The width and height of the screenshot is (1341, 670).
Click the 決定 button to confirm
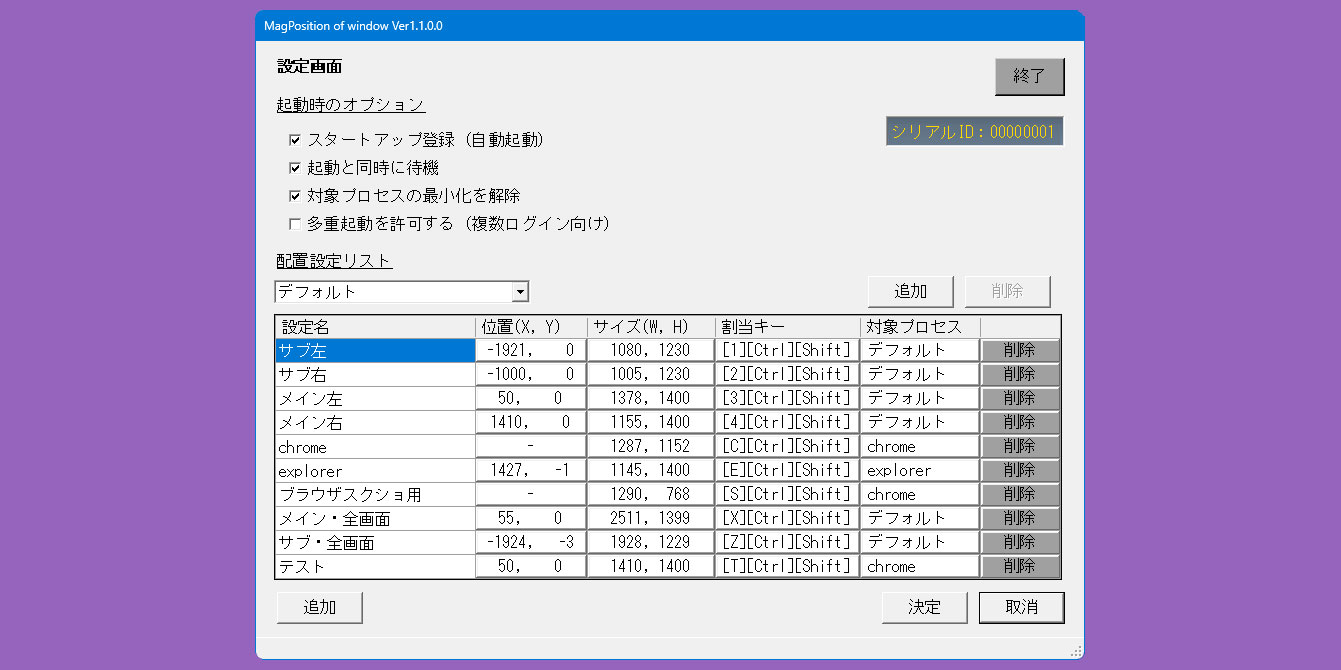[x=924, y=607]
